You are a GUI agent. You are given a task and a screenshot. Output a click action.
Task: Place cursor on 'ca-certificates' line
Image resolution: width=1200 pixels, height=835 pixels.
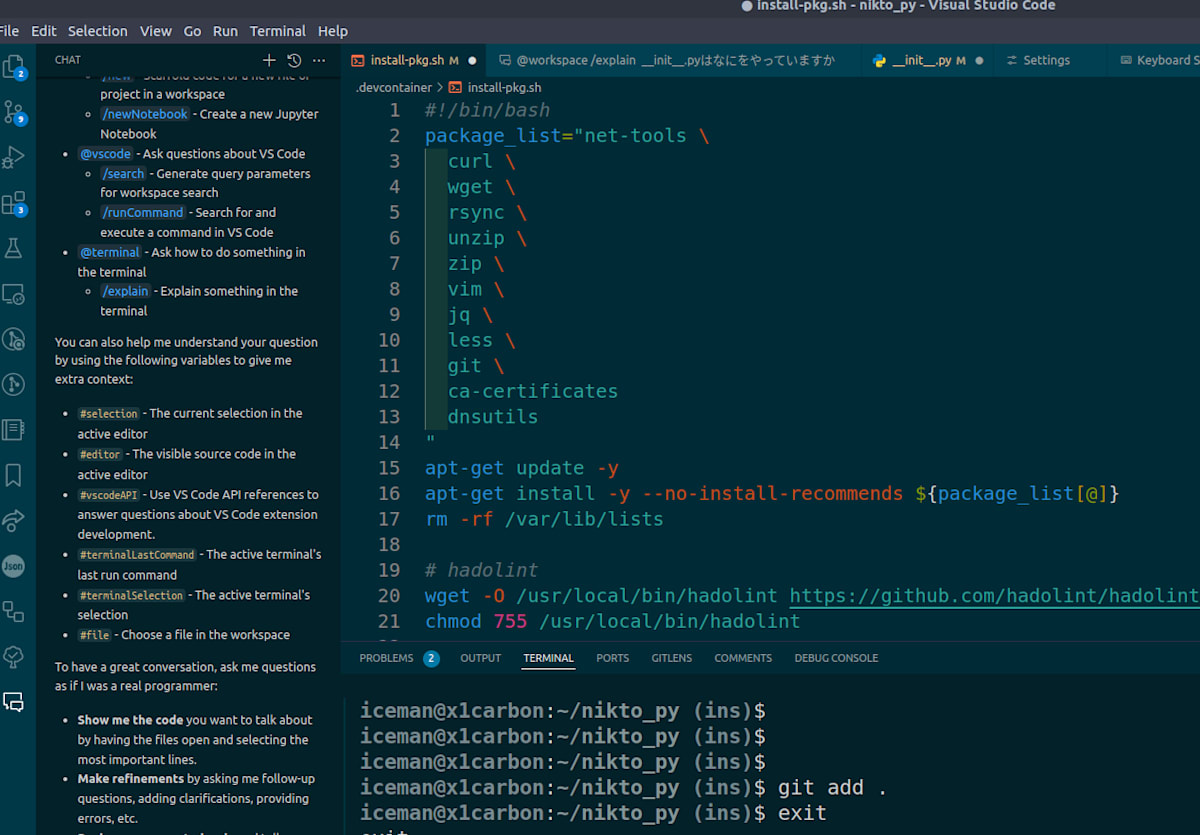(x=533, y=391)
